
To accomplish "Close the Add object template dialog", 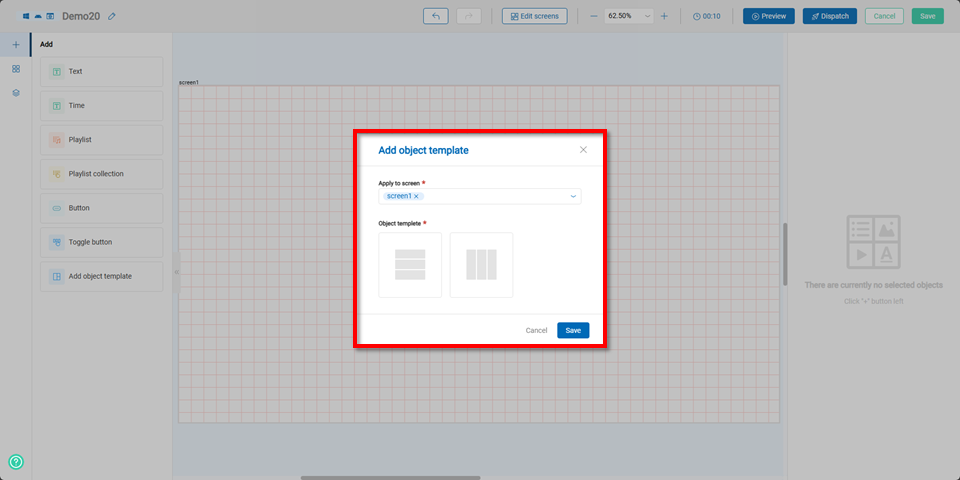I will click(583, 150).
